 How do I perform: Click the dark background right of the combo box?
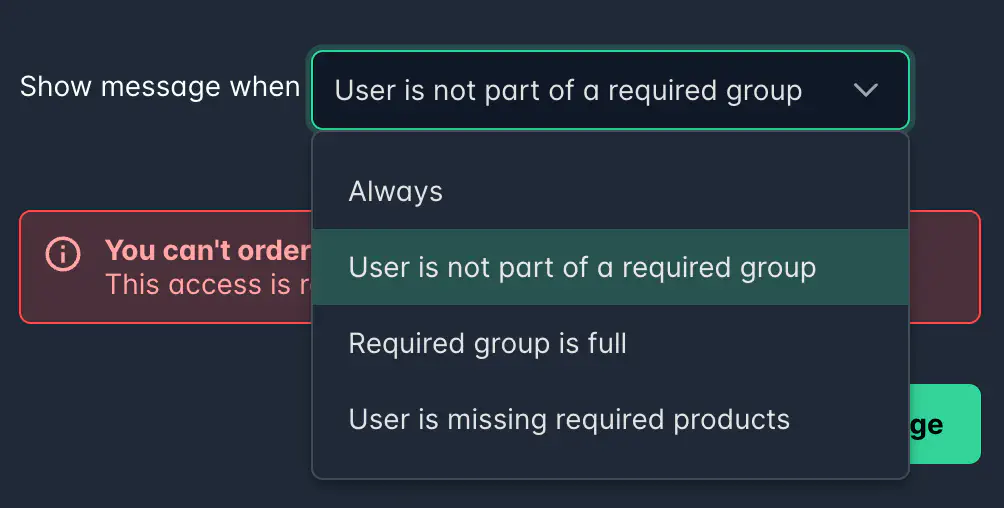(955, 91)
